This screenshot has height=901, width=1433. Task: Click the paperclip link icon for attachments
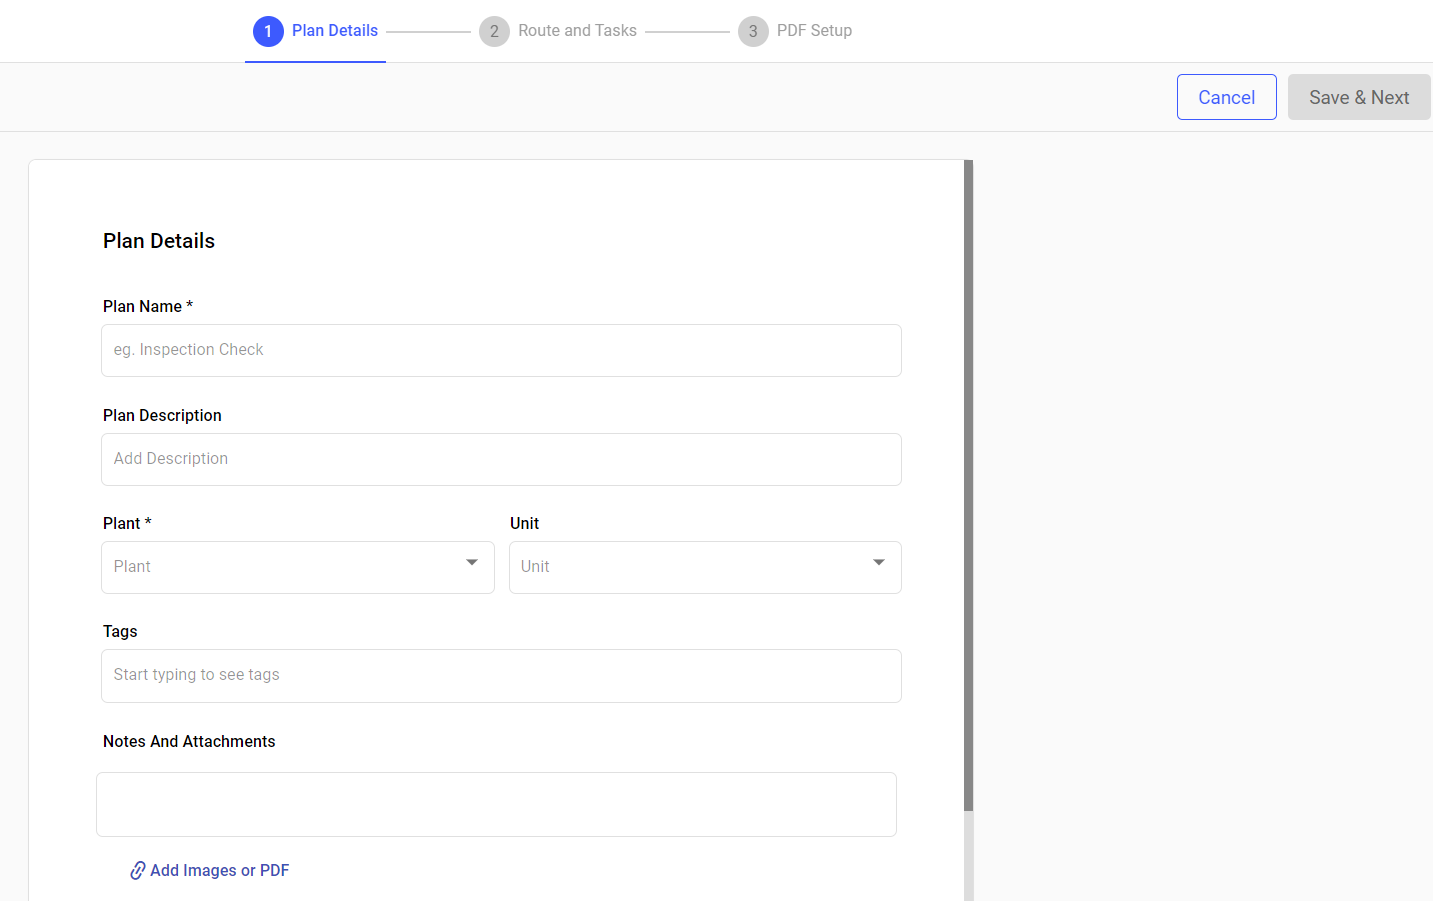[x=138, y=871]
